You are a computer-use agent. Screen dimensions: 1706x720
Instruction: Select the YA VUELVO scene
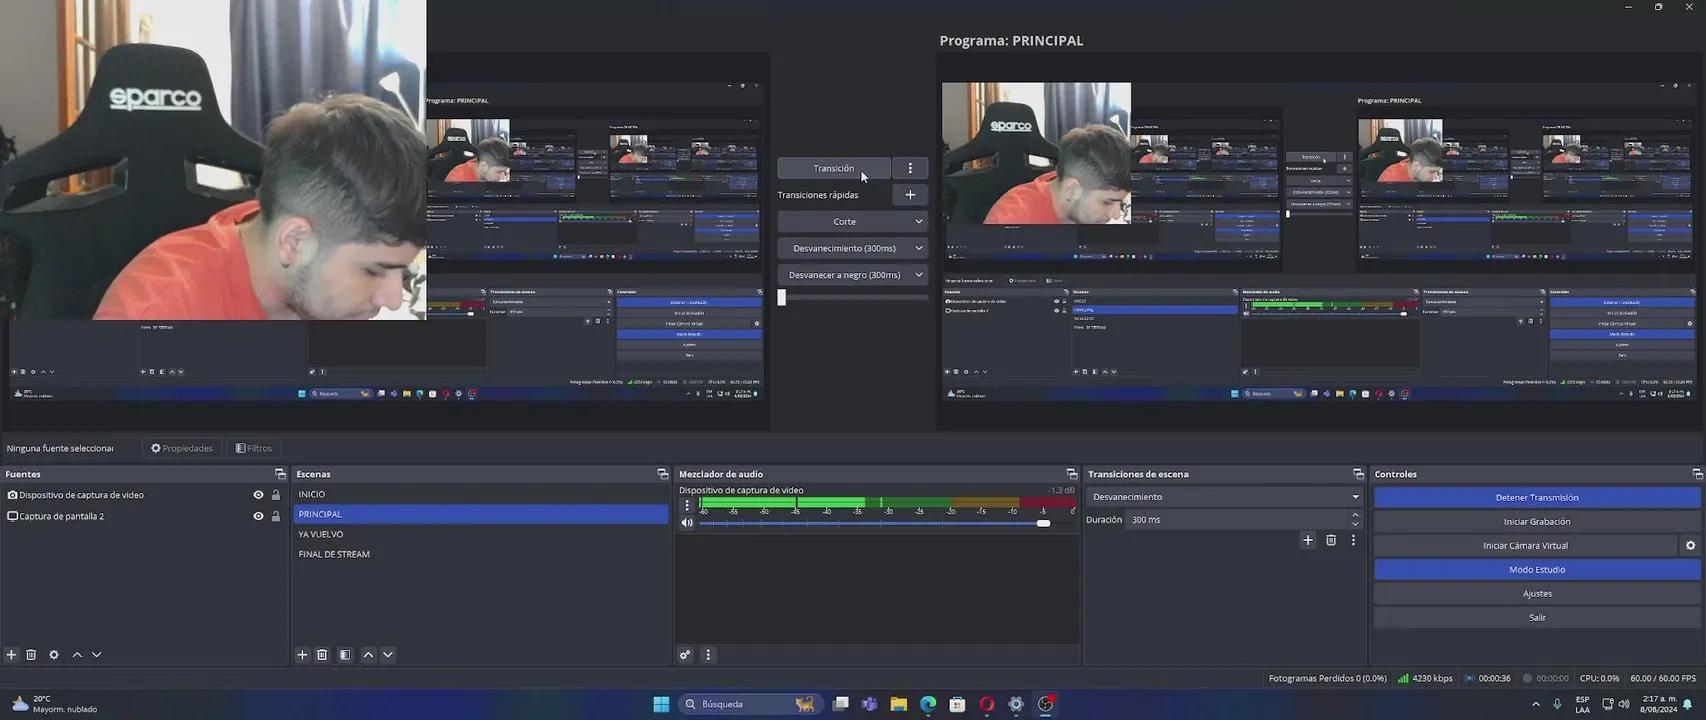pos(481,534)
